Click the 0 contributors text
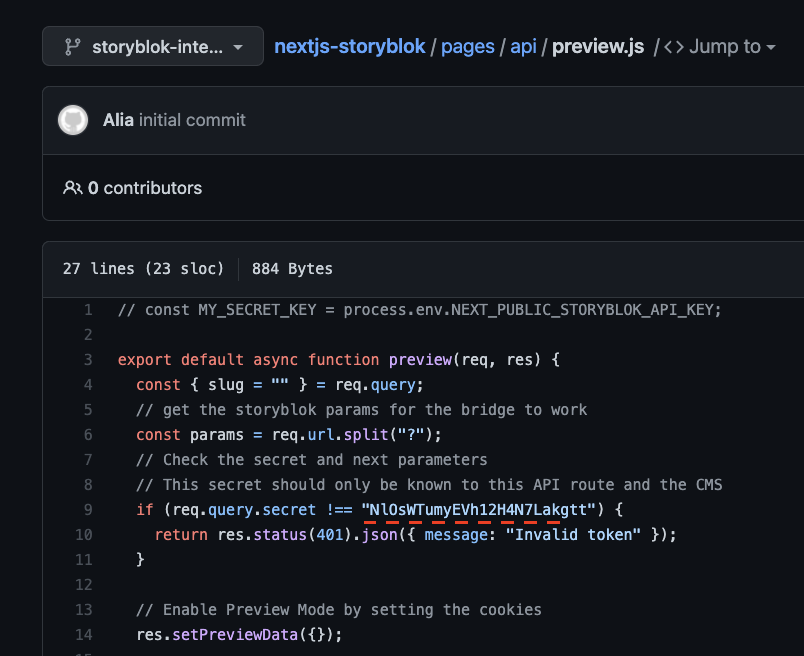 145,188
